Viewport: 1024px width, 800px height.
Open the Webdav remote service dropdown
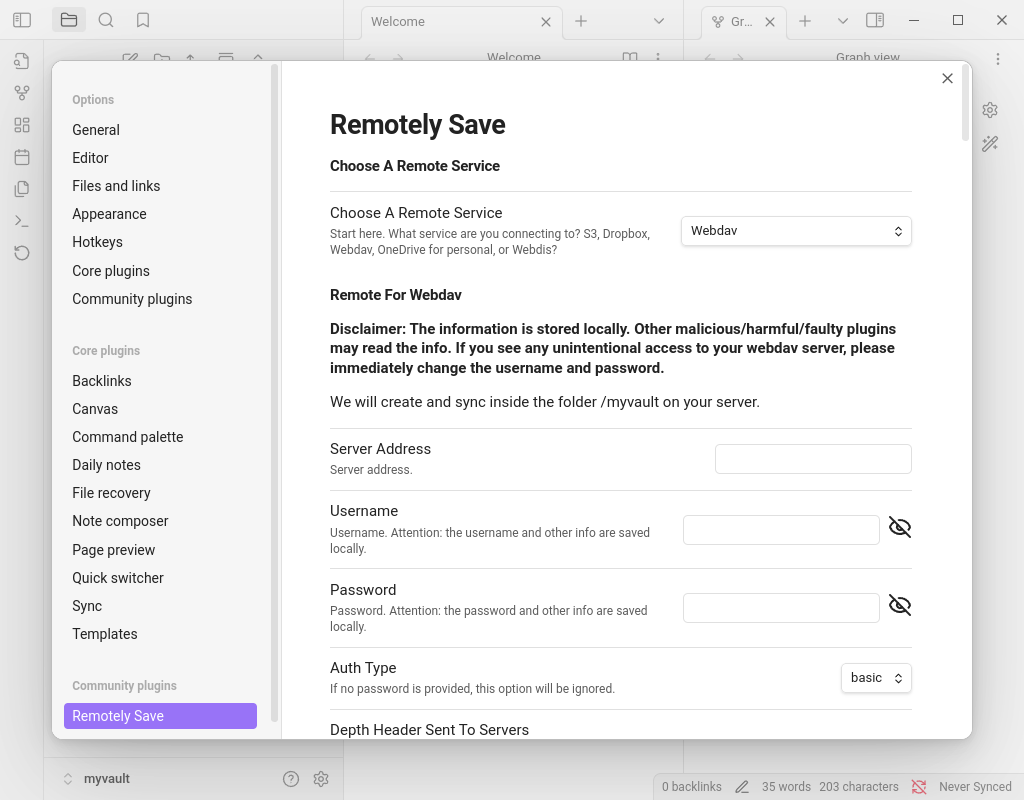(x=796, y=231)
